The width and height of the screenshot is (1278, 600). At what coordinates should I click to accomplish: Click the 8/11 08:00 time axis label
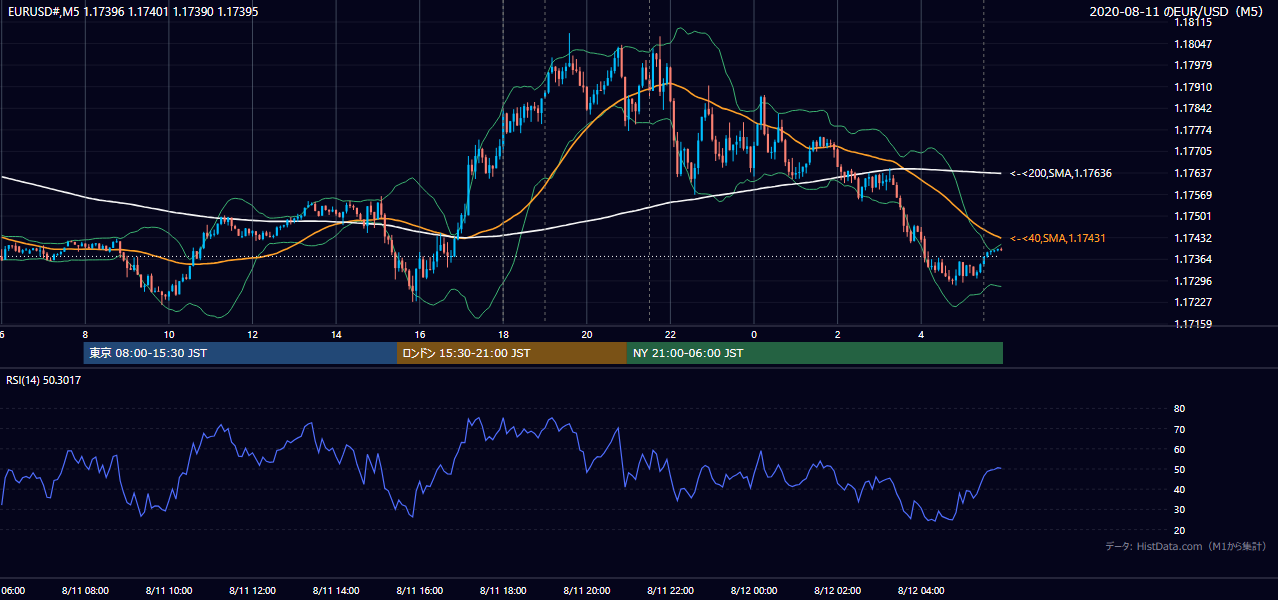[x=85, y=590]
